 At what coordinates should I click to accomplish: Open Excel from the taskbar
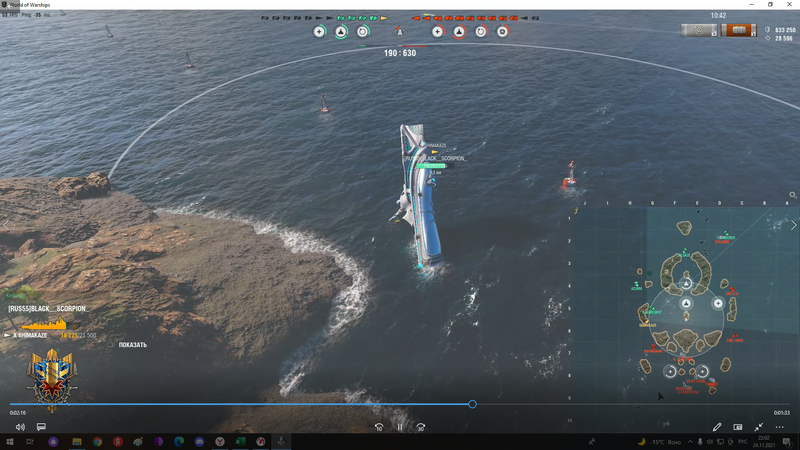pyautogui.click(x=240, y=441)
